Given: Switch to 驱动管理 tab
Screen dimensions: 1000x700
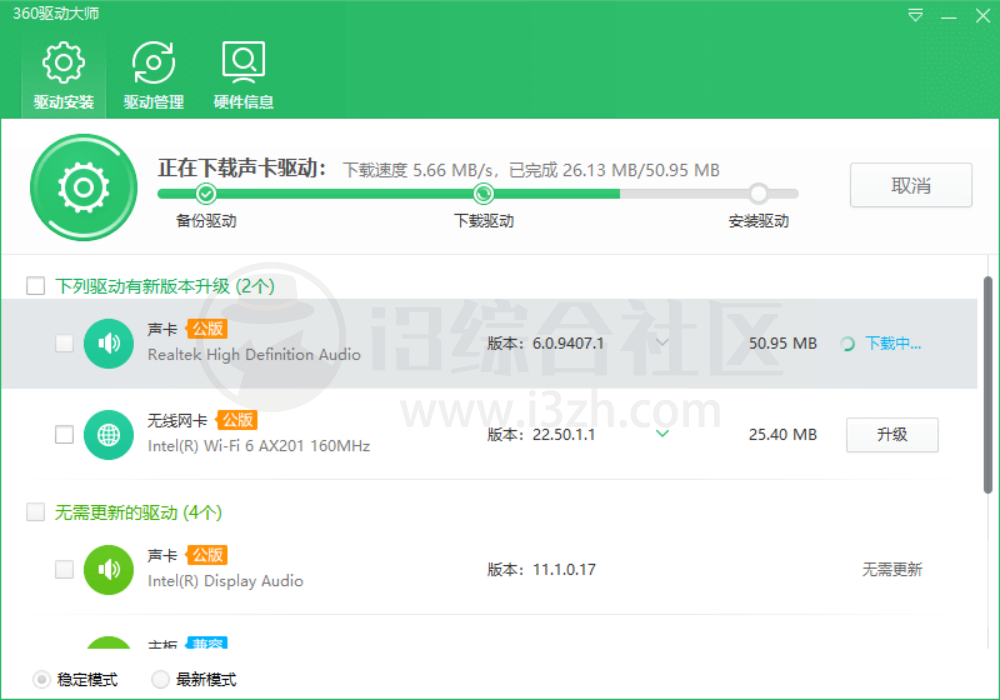Looking at the screenshot, I should click(154, 77).
